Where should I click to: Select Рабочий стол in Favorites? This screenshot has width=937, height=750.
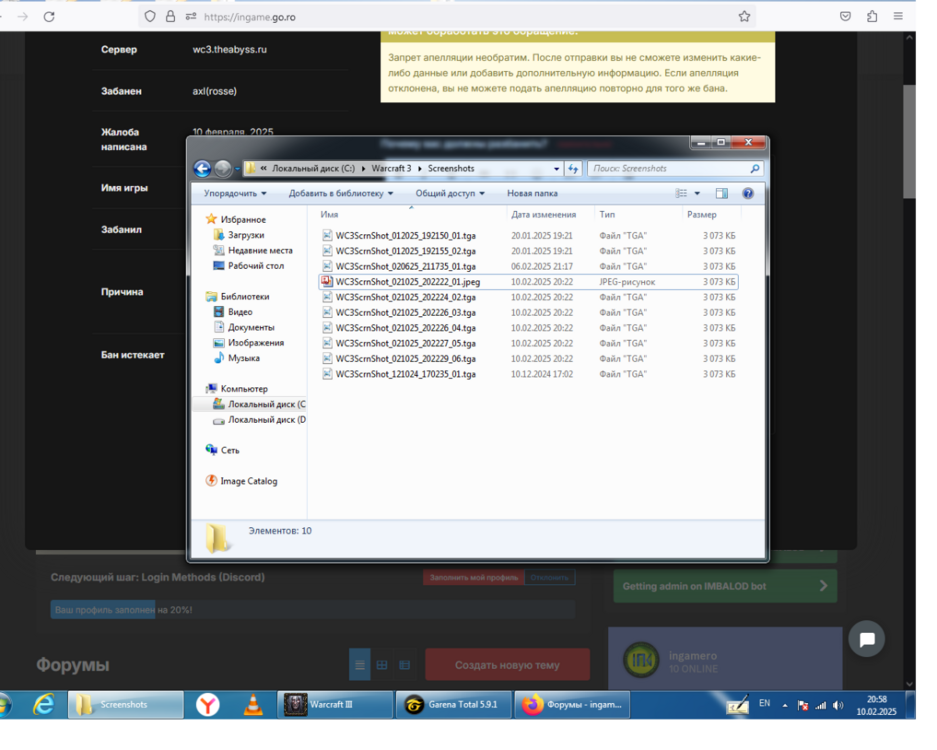pyautogui.click(x=255, y=266)
